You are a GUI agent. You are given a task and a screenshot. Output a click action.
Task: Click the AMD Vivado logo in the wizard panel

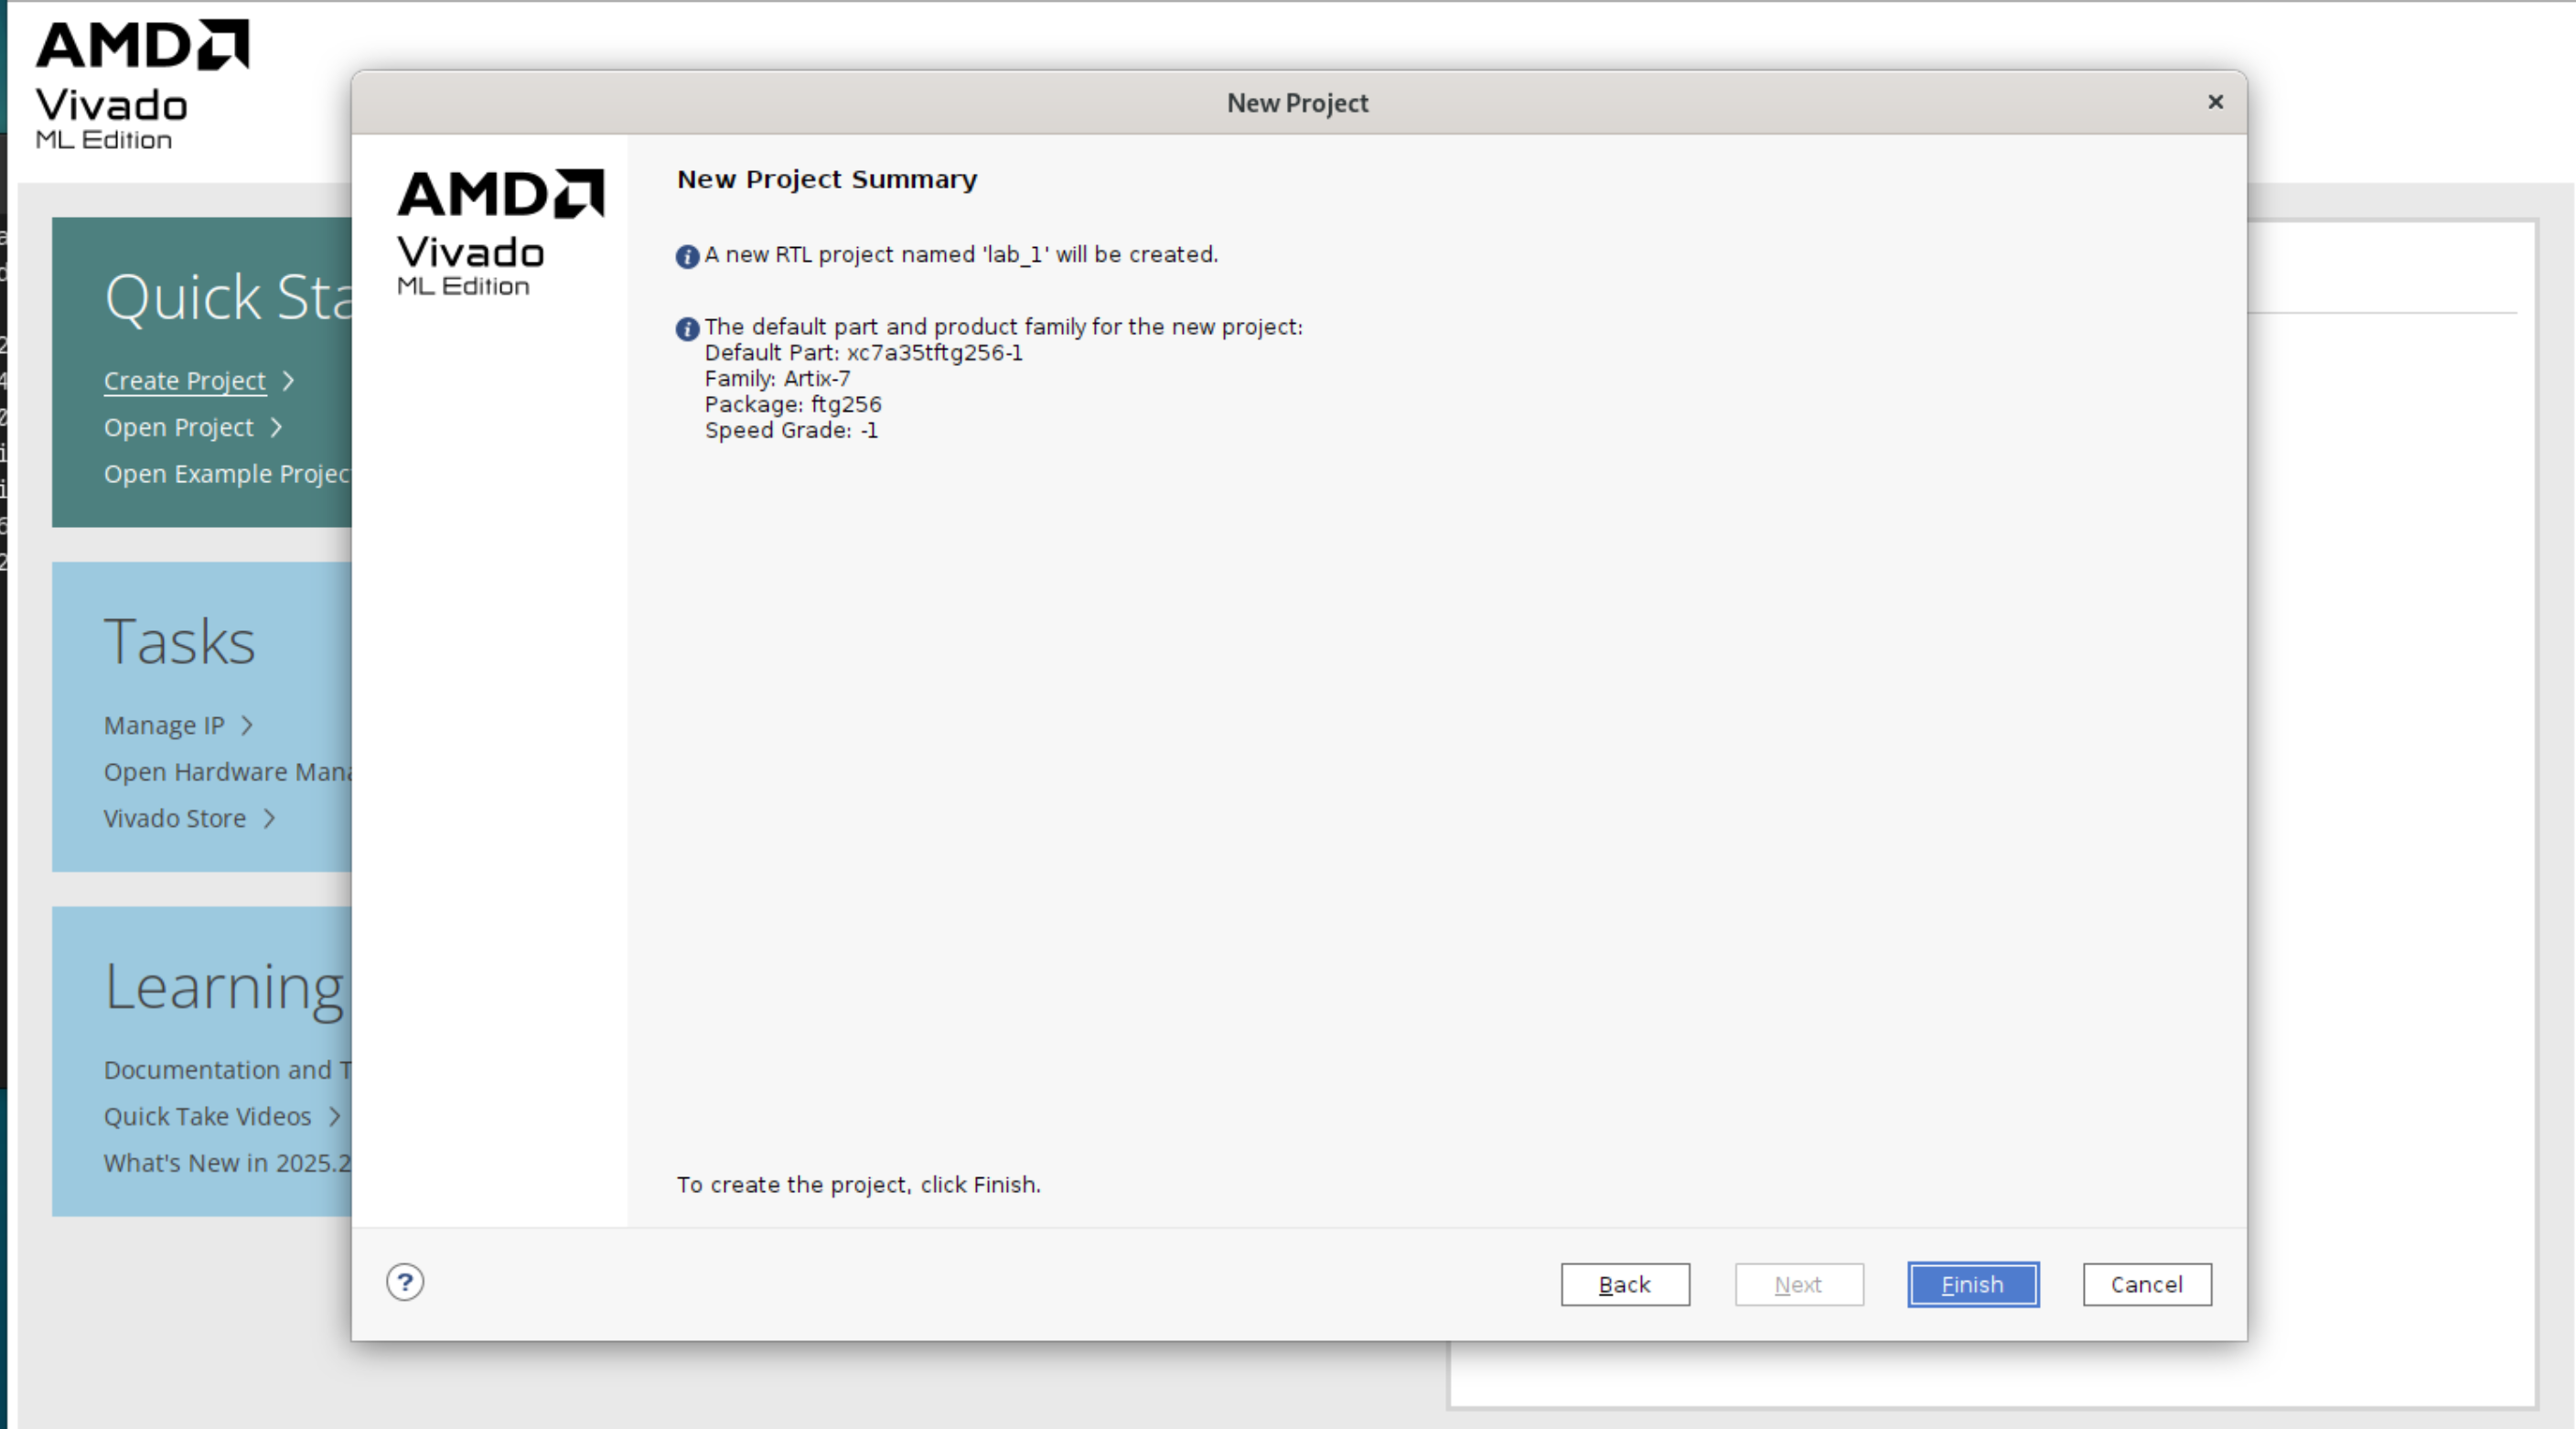pyautogui.click(x=500, y=232)
